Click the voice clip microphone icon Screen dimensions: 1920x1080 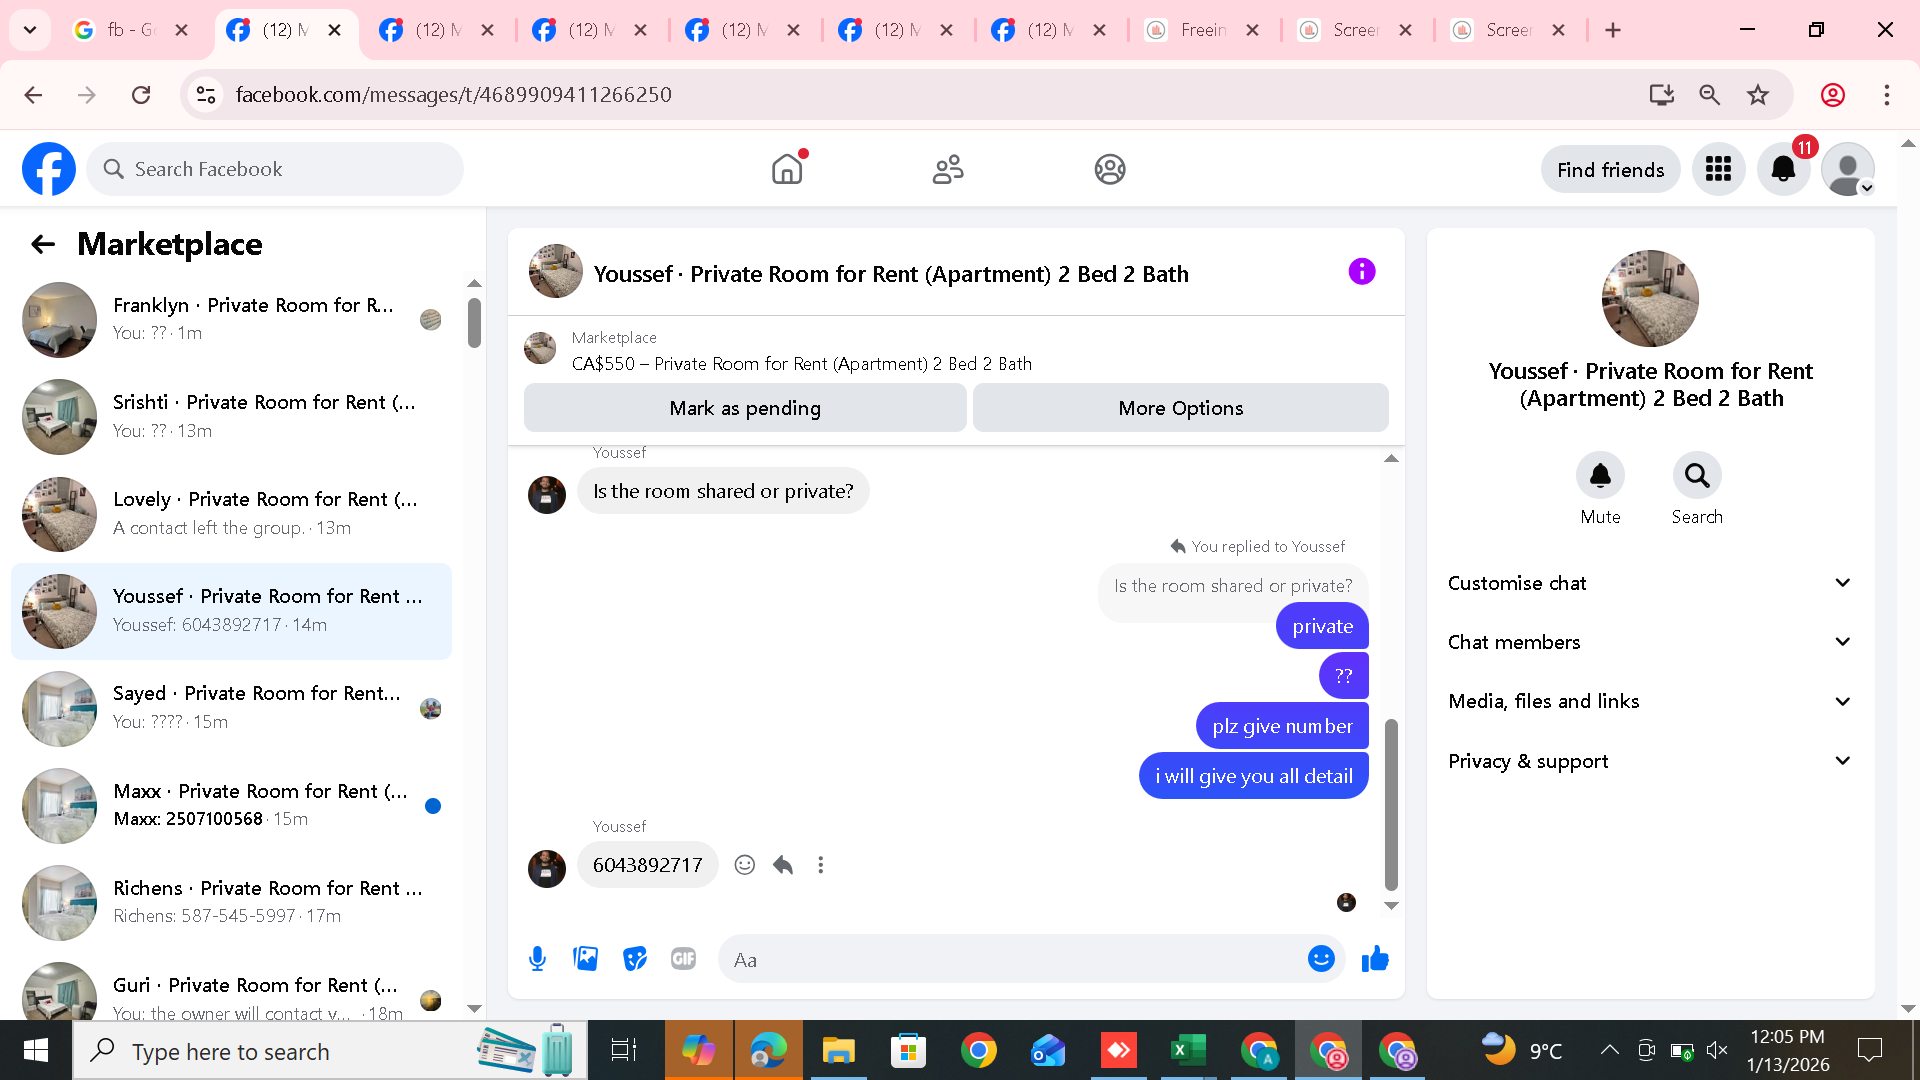[537, 959]
